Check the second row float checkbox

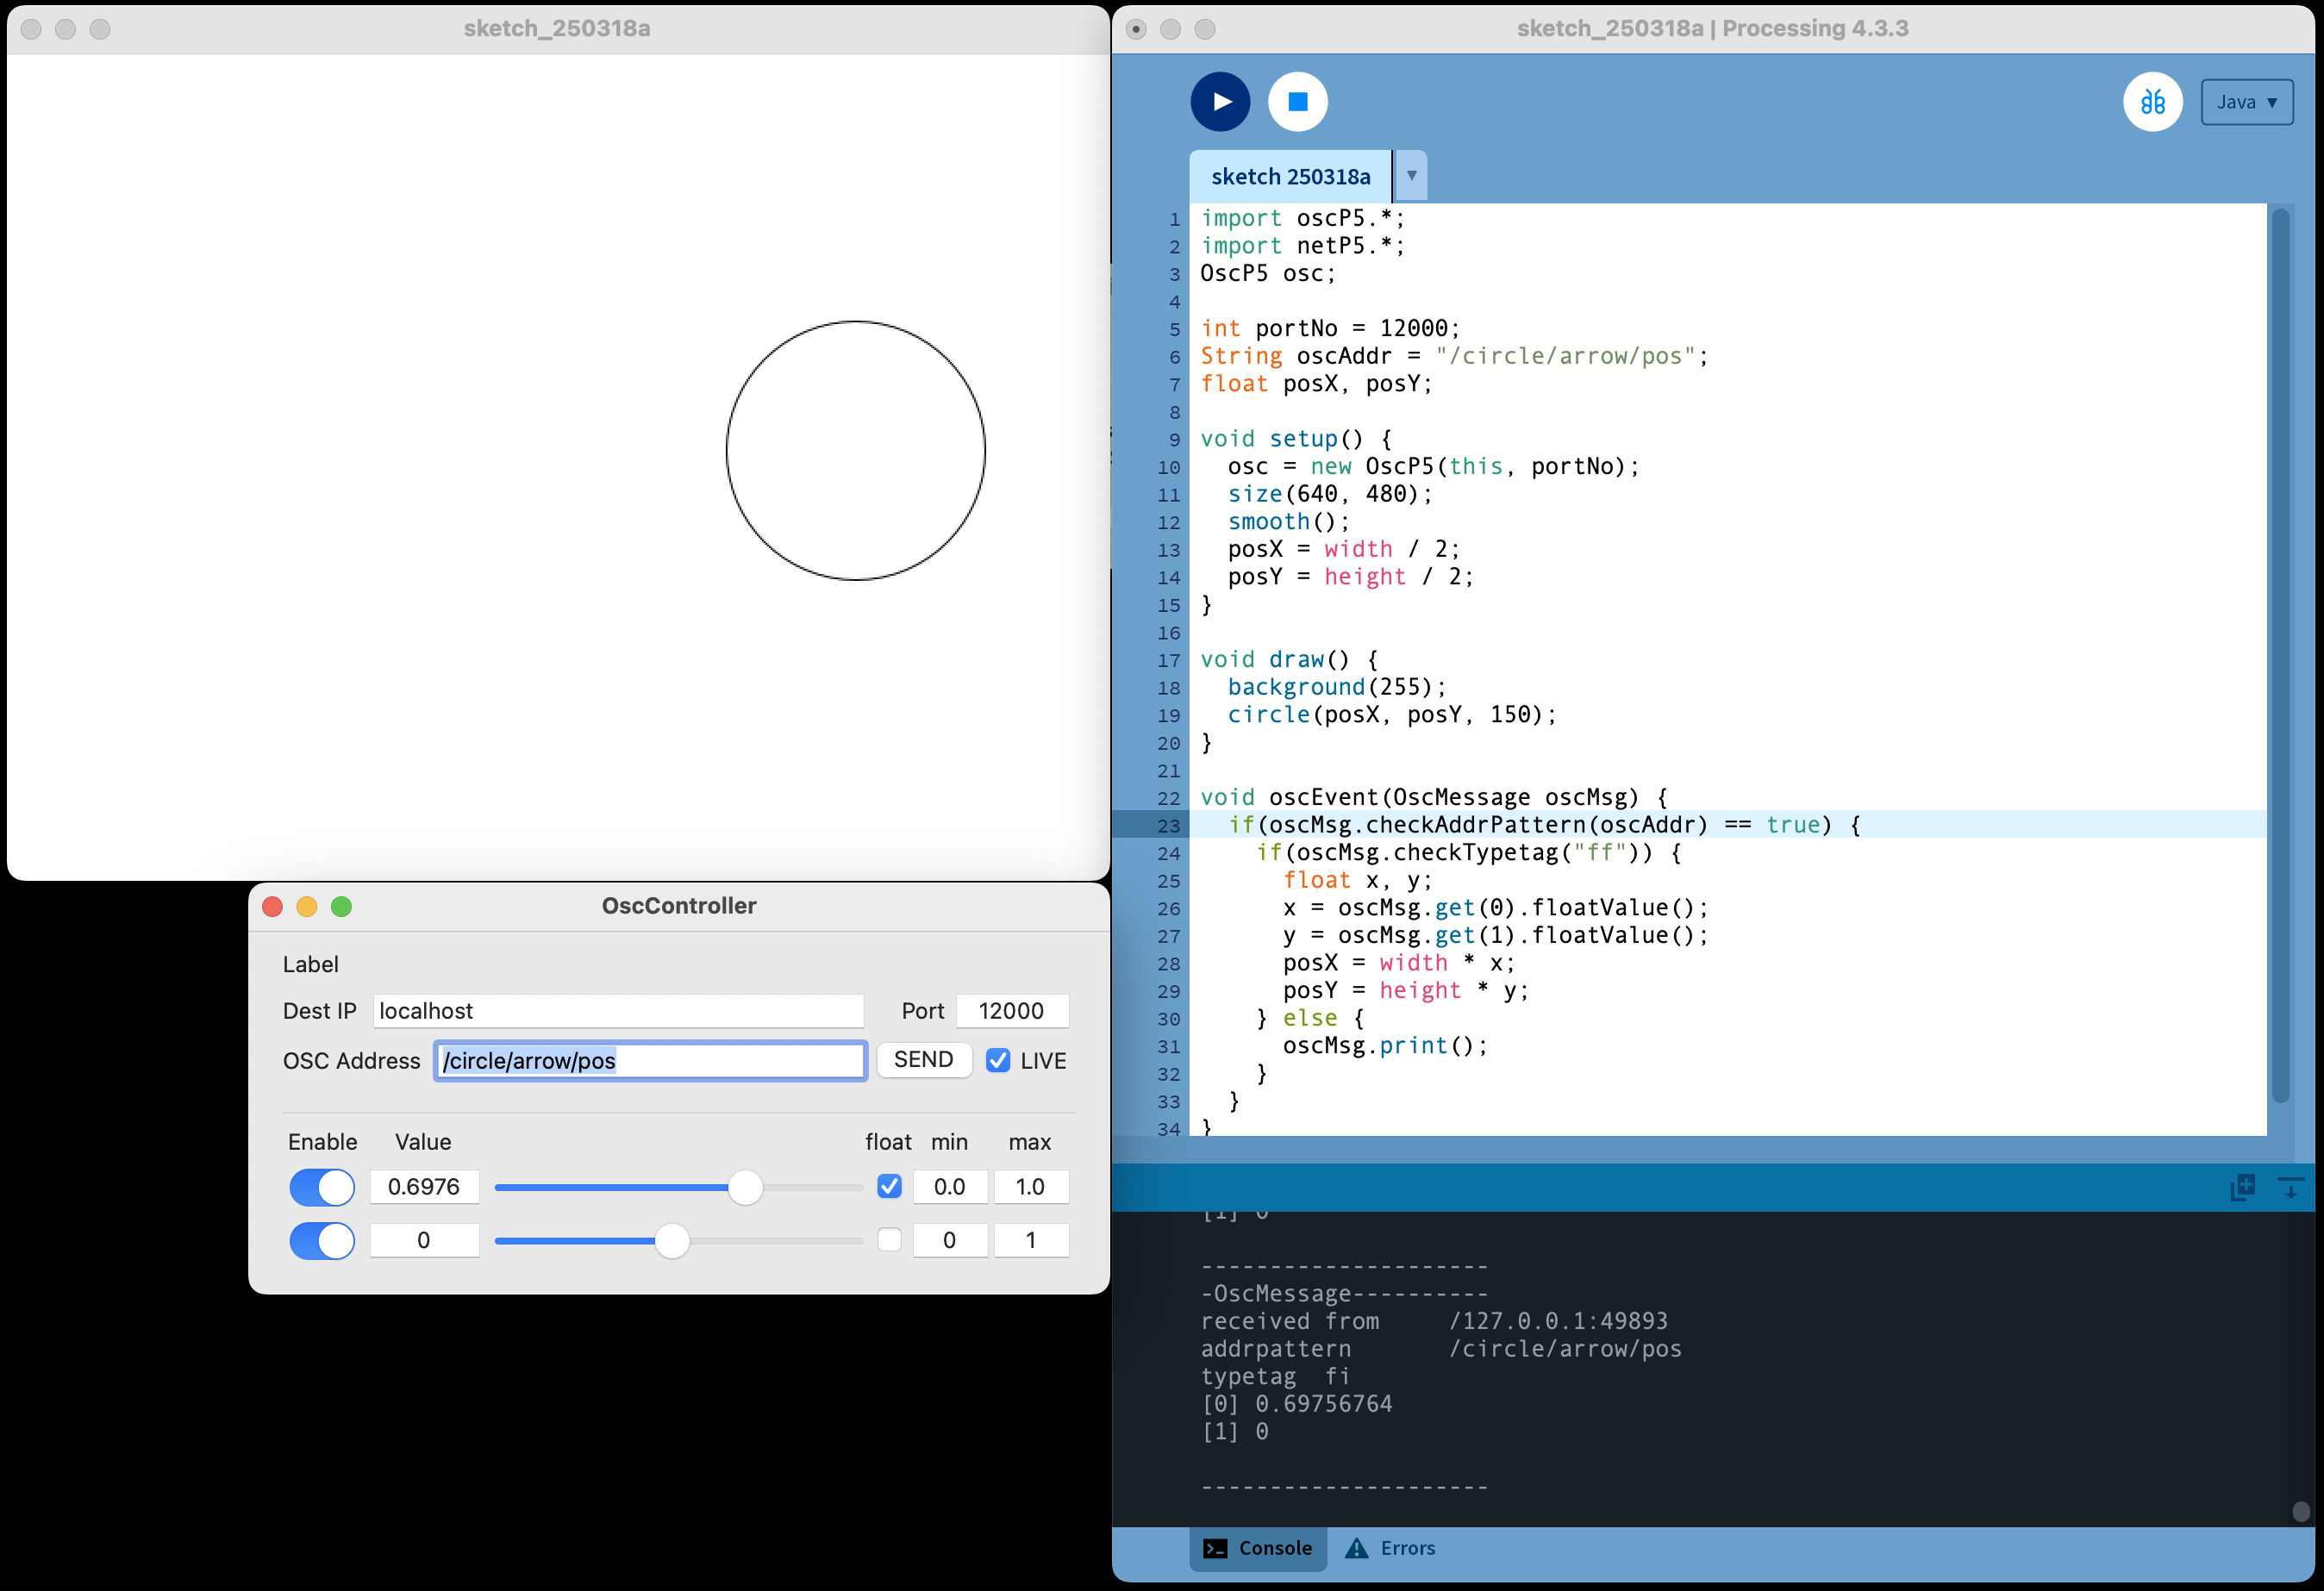pos(889,1240)
